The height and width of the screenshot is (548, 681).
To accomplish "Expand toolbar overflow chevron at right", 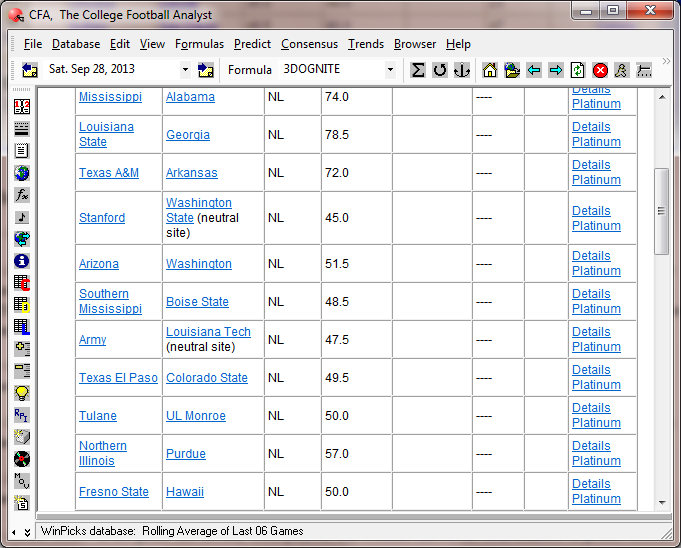I will [x=666, y=62].
